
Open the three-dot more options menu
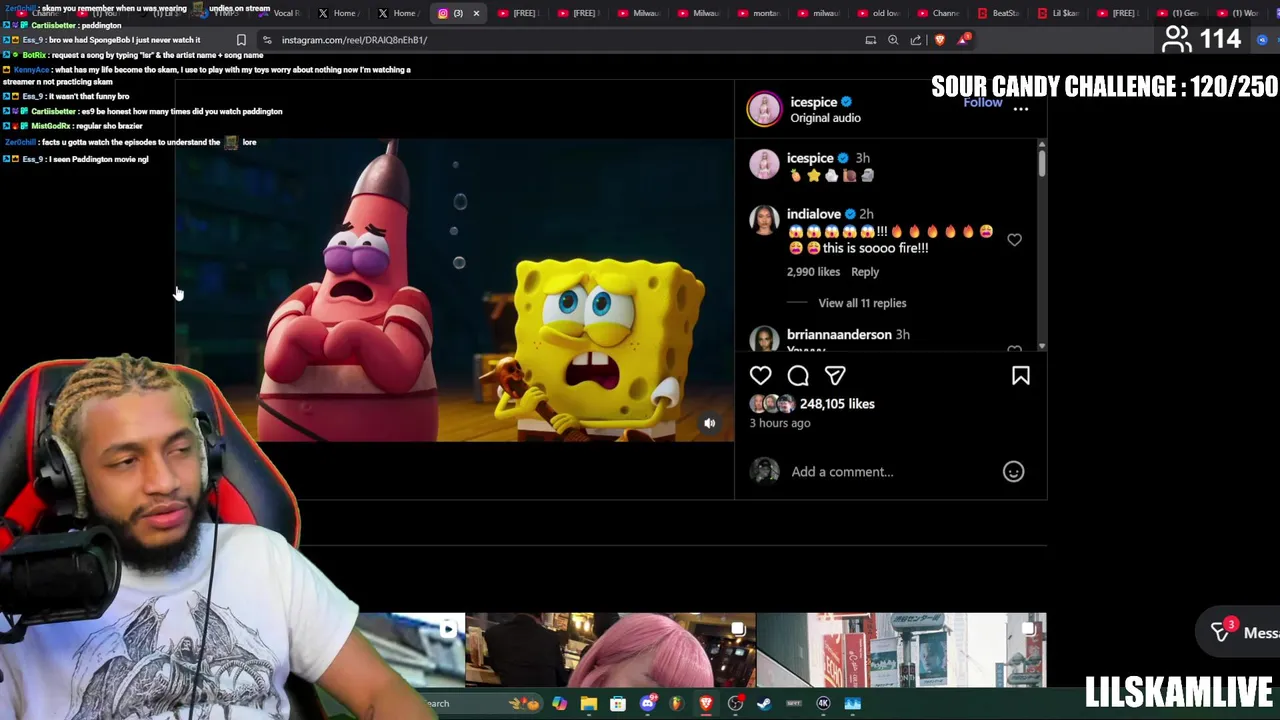pyautogui.click(x=1021, y=109)
